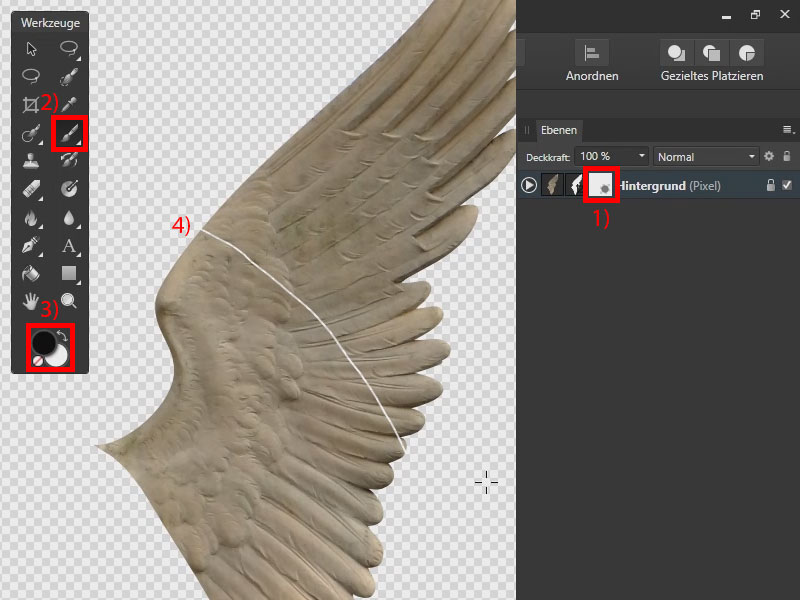
Task: Select the black primary color swatch
Action: (44, 343)
